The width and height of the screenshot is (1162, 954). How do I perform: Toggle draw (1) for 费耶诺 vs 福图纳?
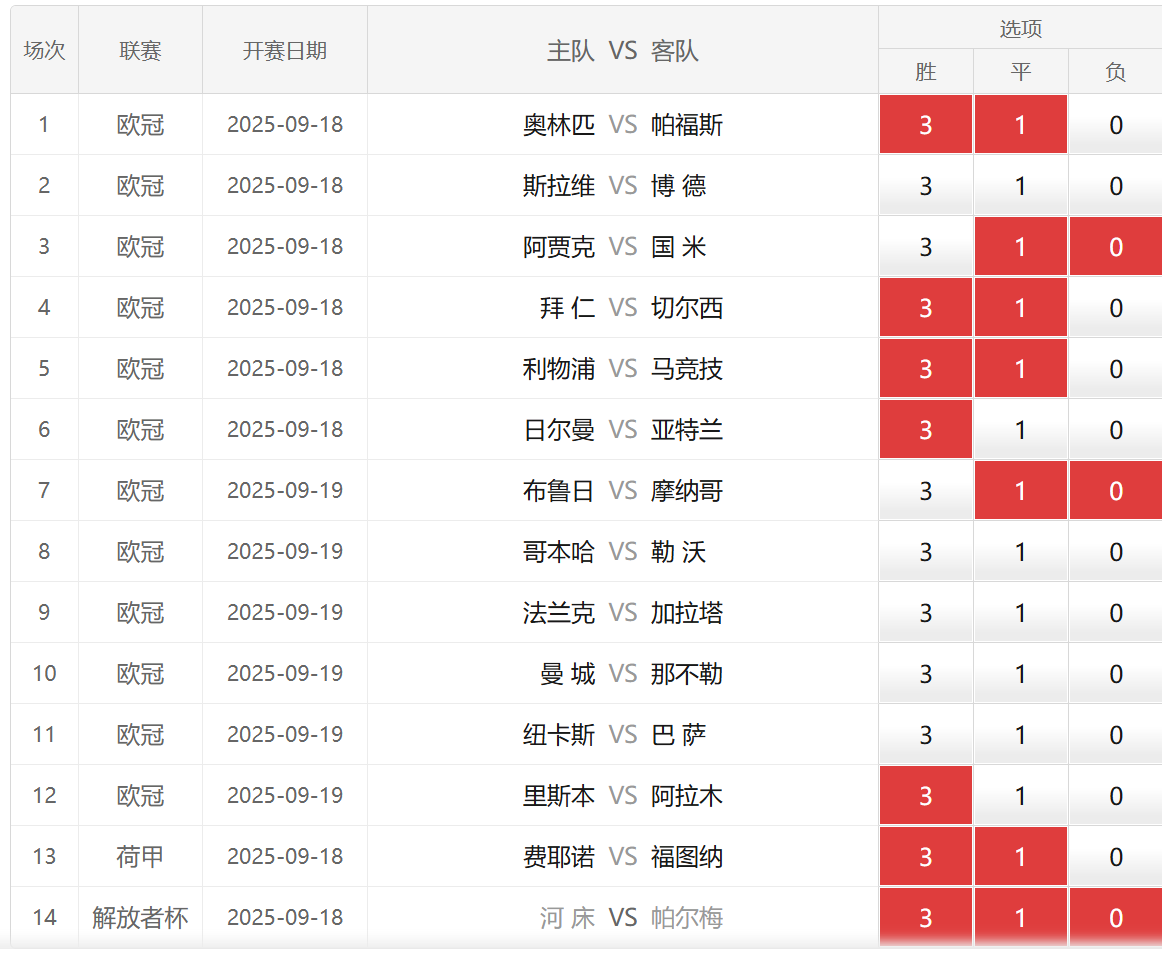tap(1020, 856)
